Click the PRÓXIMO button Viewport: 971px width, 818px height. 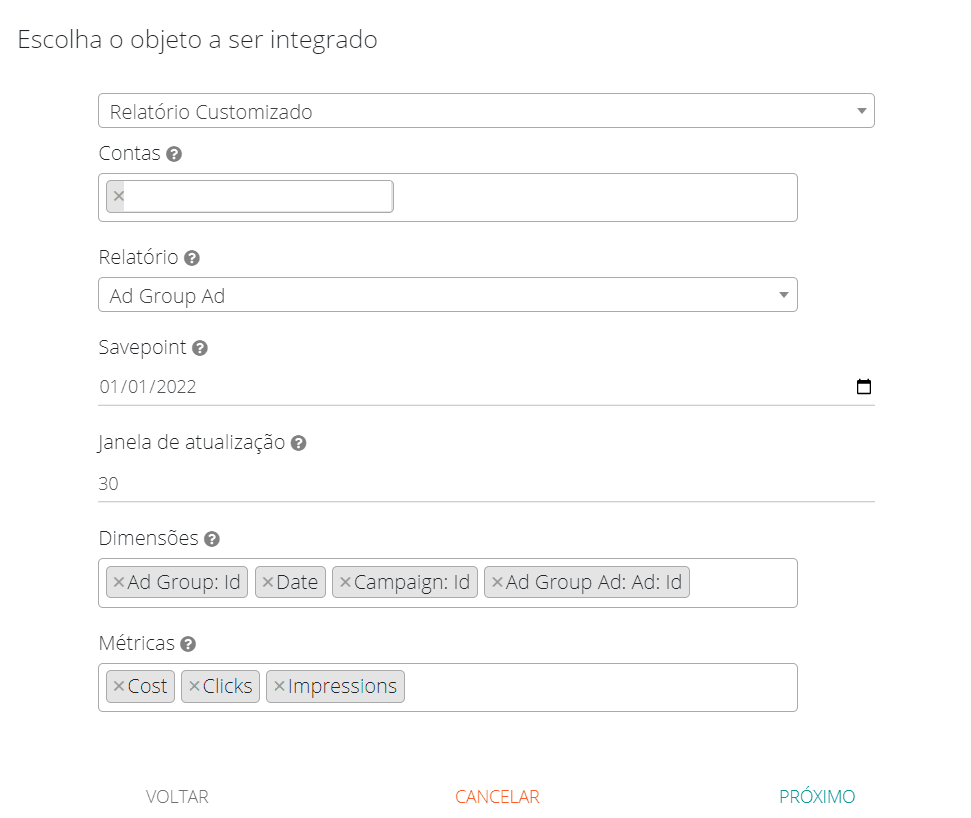point(817,797)
